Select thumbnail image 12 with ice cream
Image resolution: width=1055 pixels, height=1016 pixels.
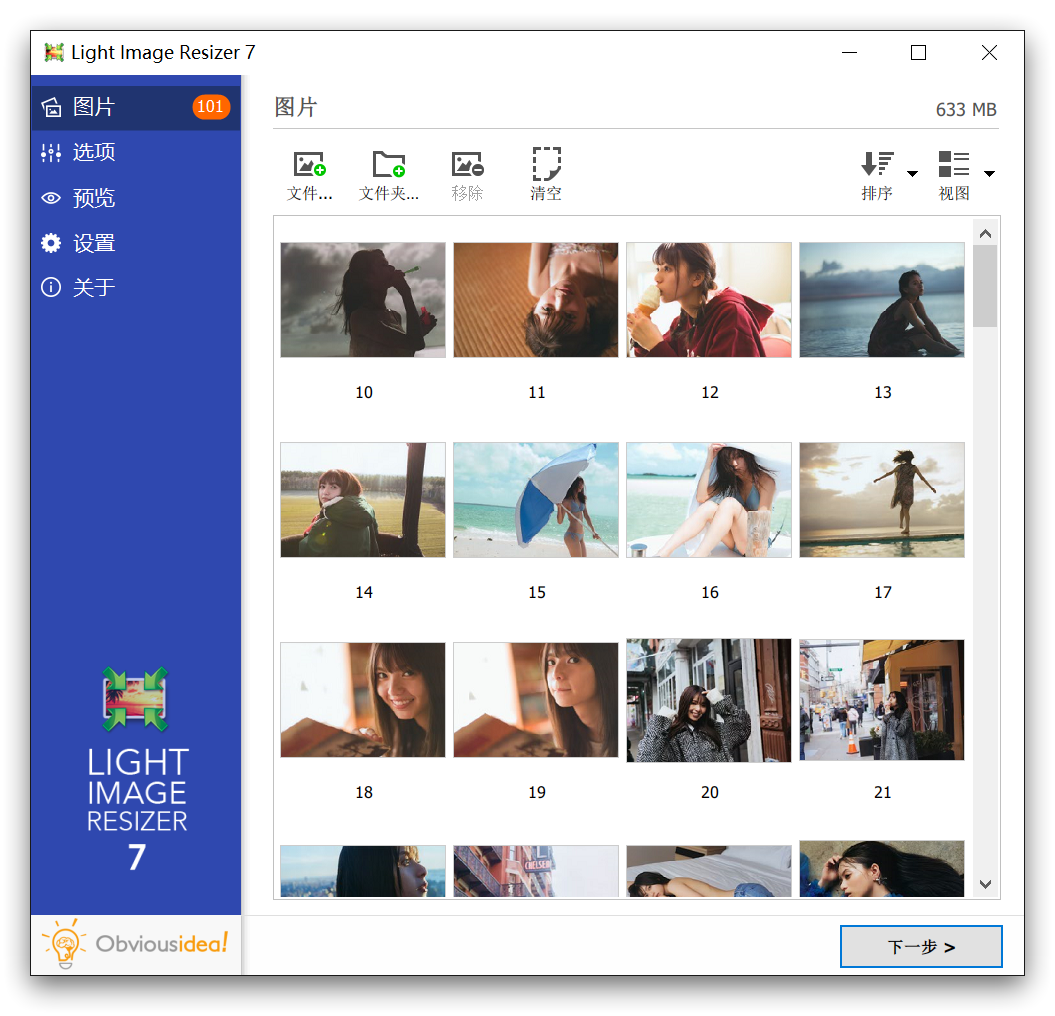coord(709,300)
